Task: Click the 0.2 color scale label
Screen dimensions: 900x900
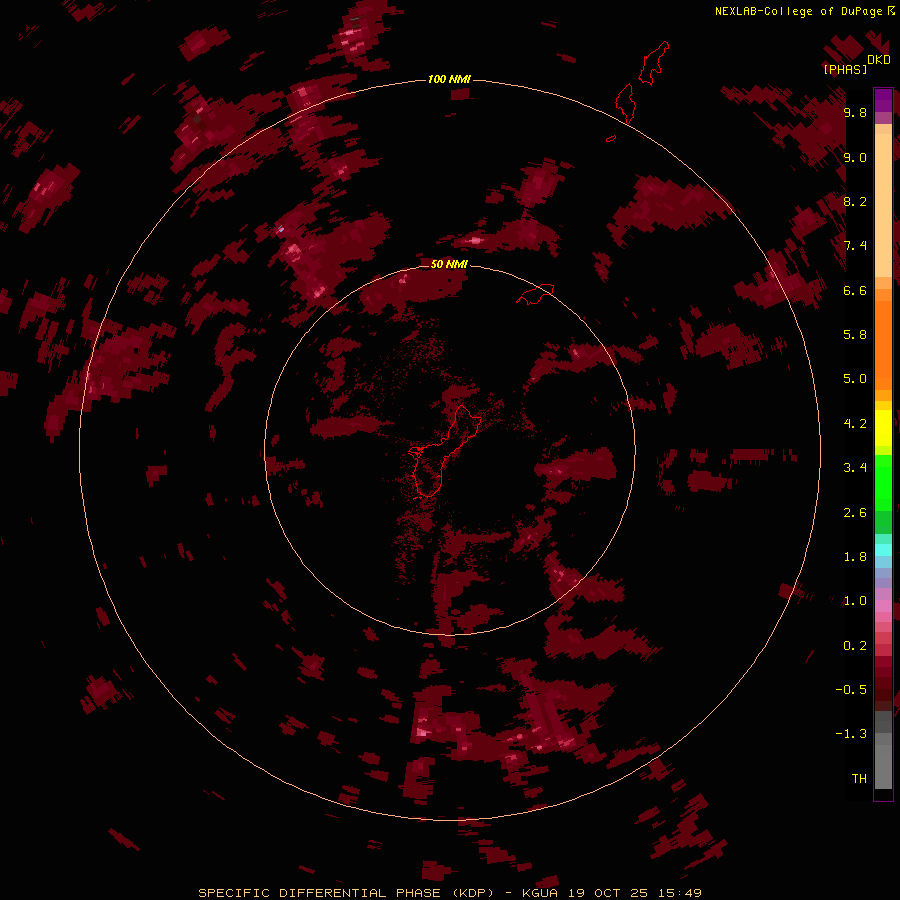Action: click(x=855, y=646)
